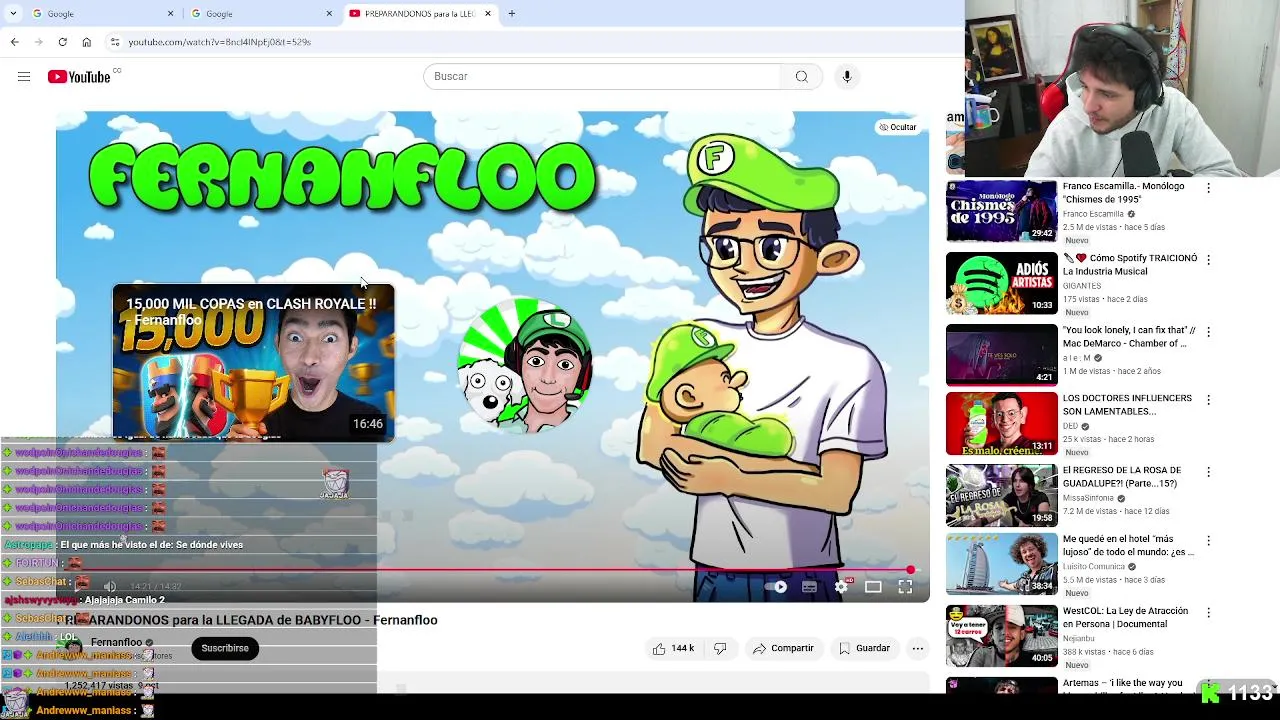
Task: Open options for WestCOL video
Action: tap(1208, 612)
